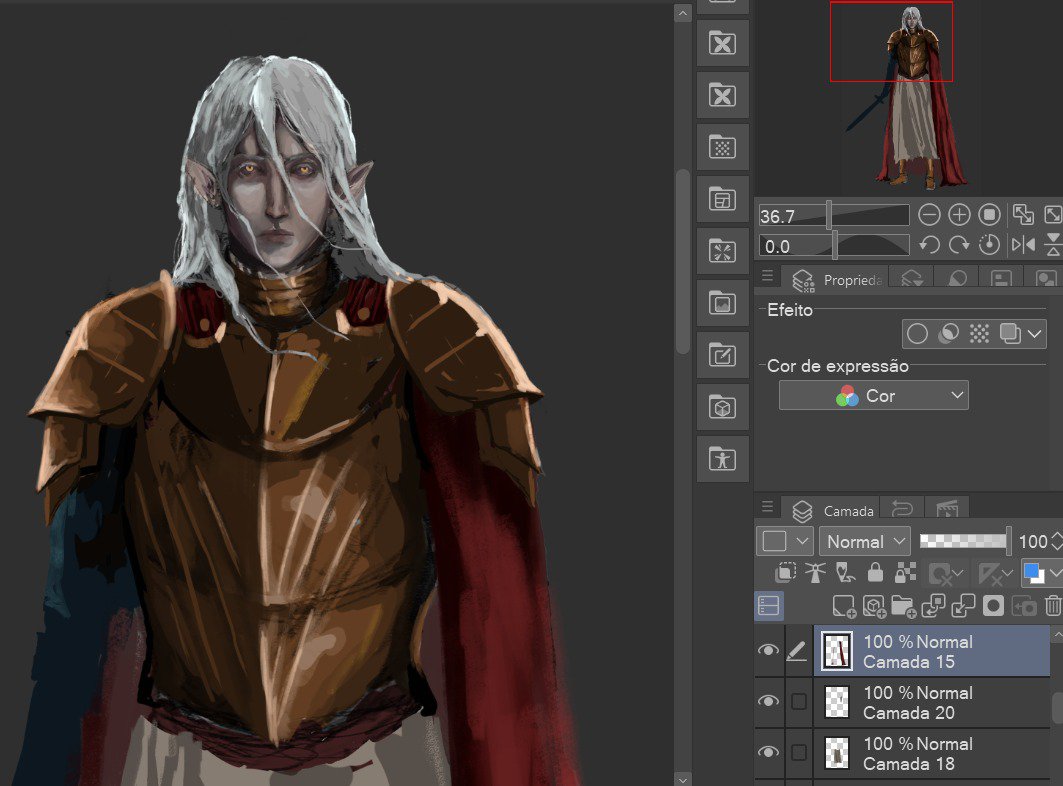The width and height of the screenshot is (1063, 786).
Task: Open the palette color dropdown
Action: point(784,541)
